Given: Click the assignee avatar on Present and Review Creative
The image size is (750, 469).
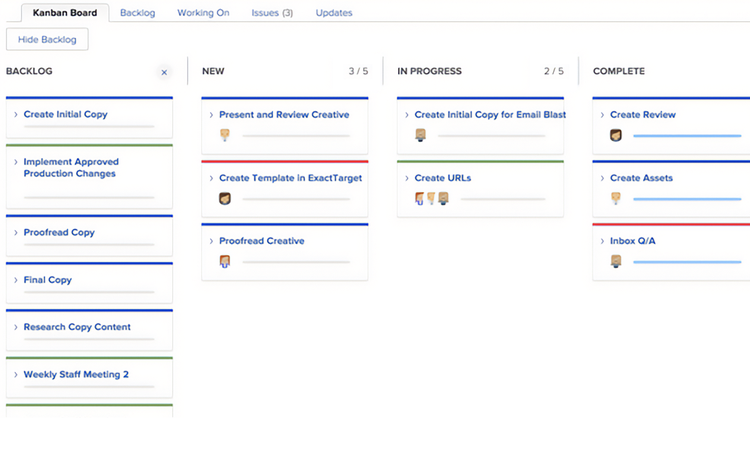Looking at the screenshot, I should pos(225,135).
